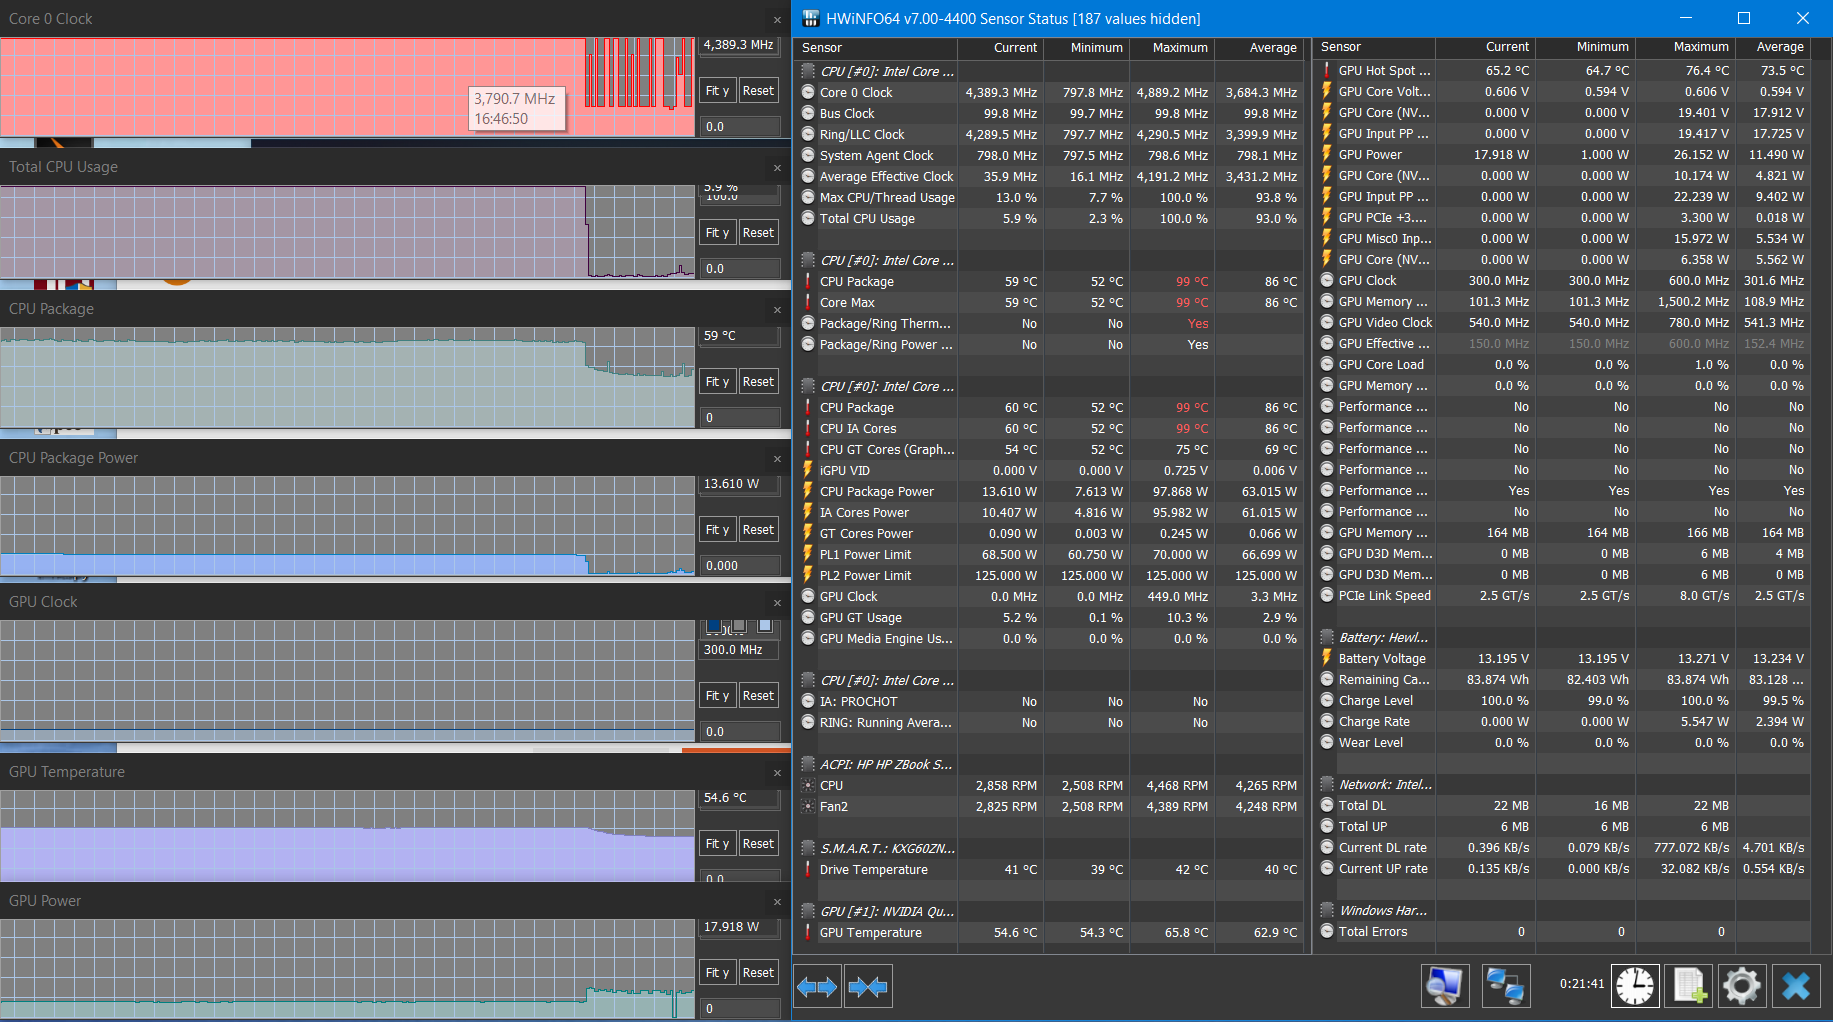Select the GPU [#1]: NVIDIA Qu... group
Viewport: 1833px width, 1022px height.
tap(1050, 911)
